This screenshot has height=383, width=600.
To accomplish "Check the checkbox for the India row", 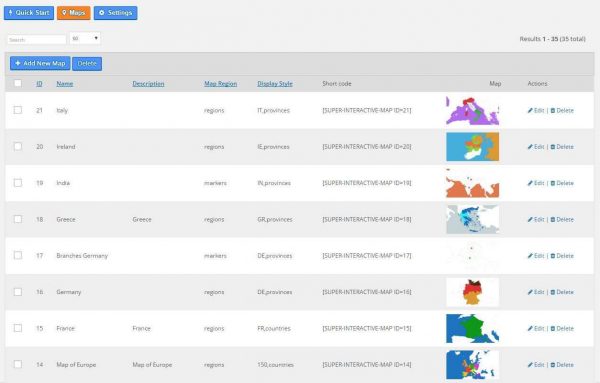I will 18,183.
